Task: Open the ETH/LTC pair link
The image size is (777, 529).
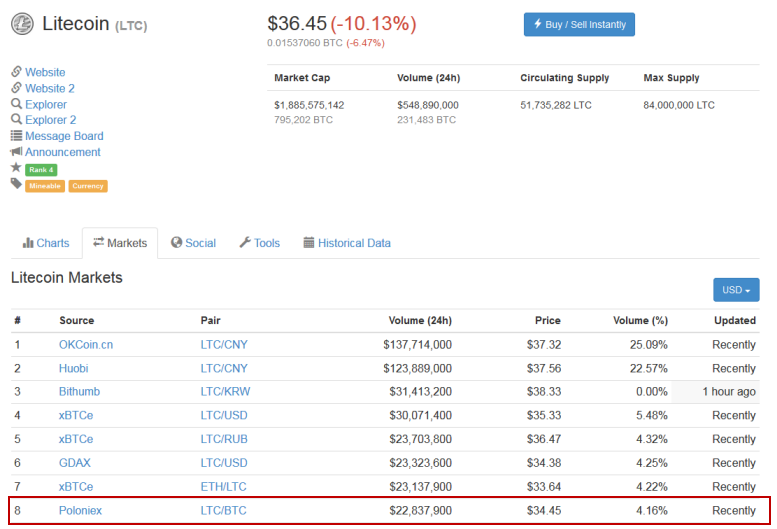Action: pos(223,487)
